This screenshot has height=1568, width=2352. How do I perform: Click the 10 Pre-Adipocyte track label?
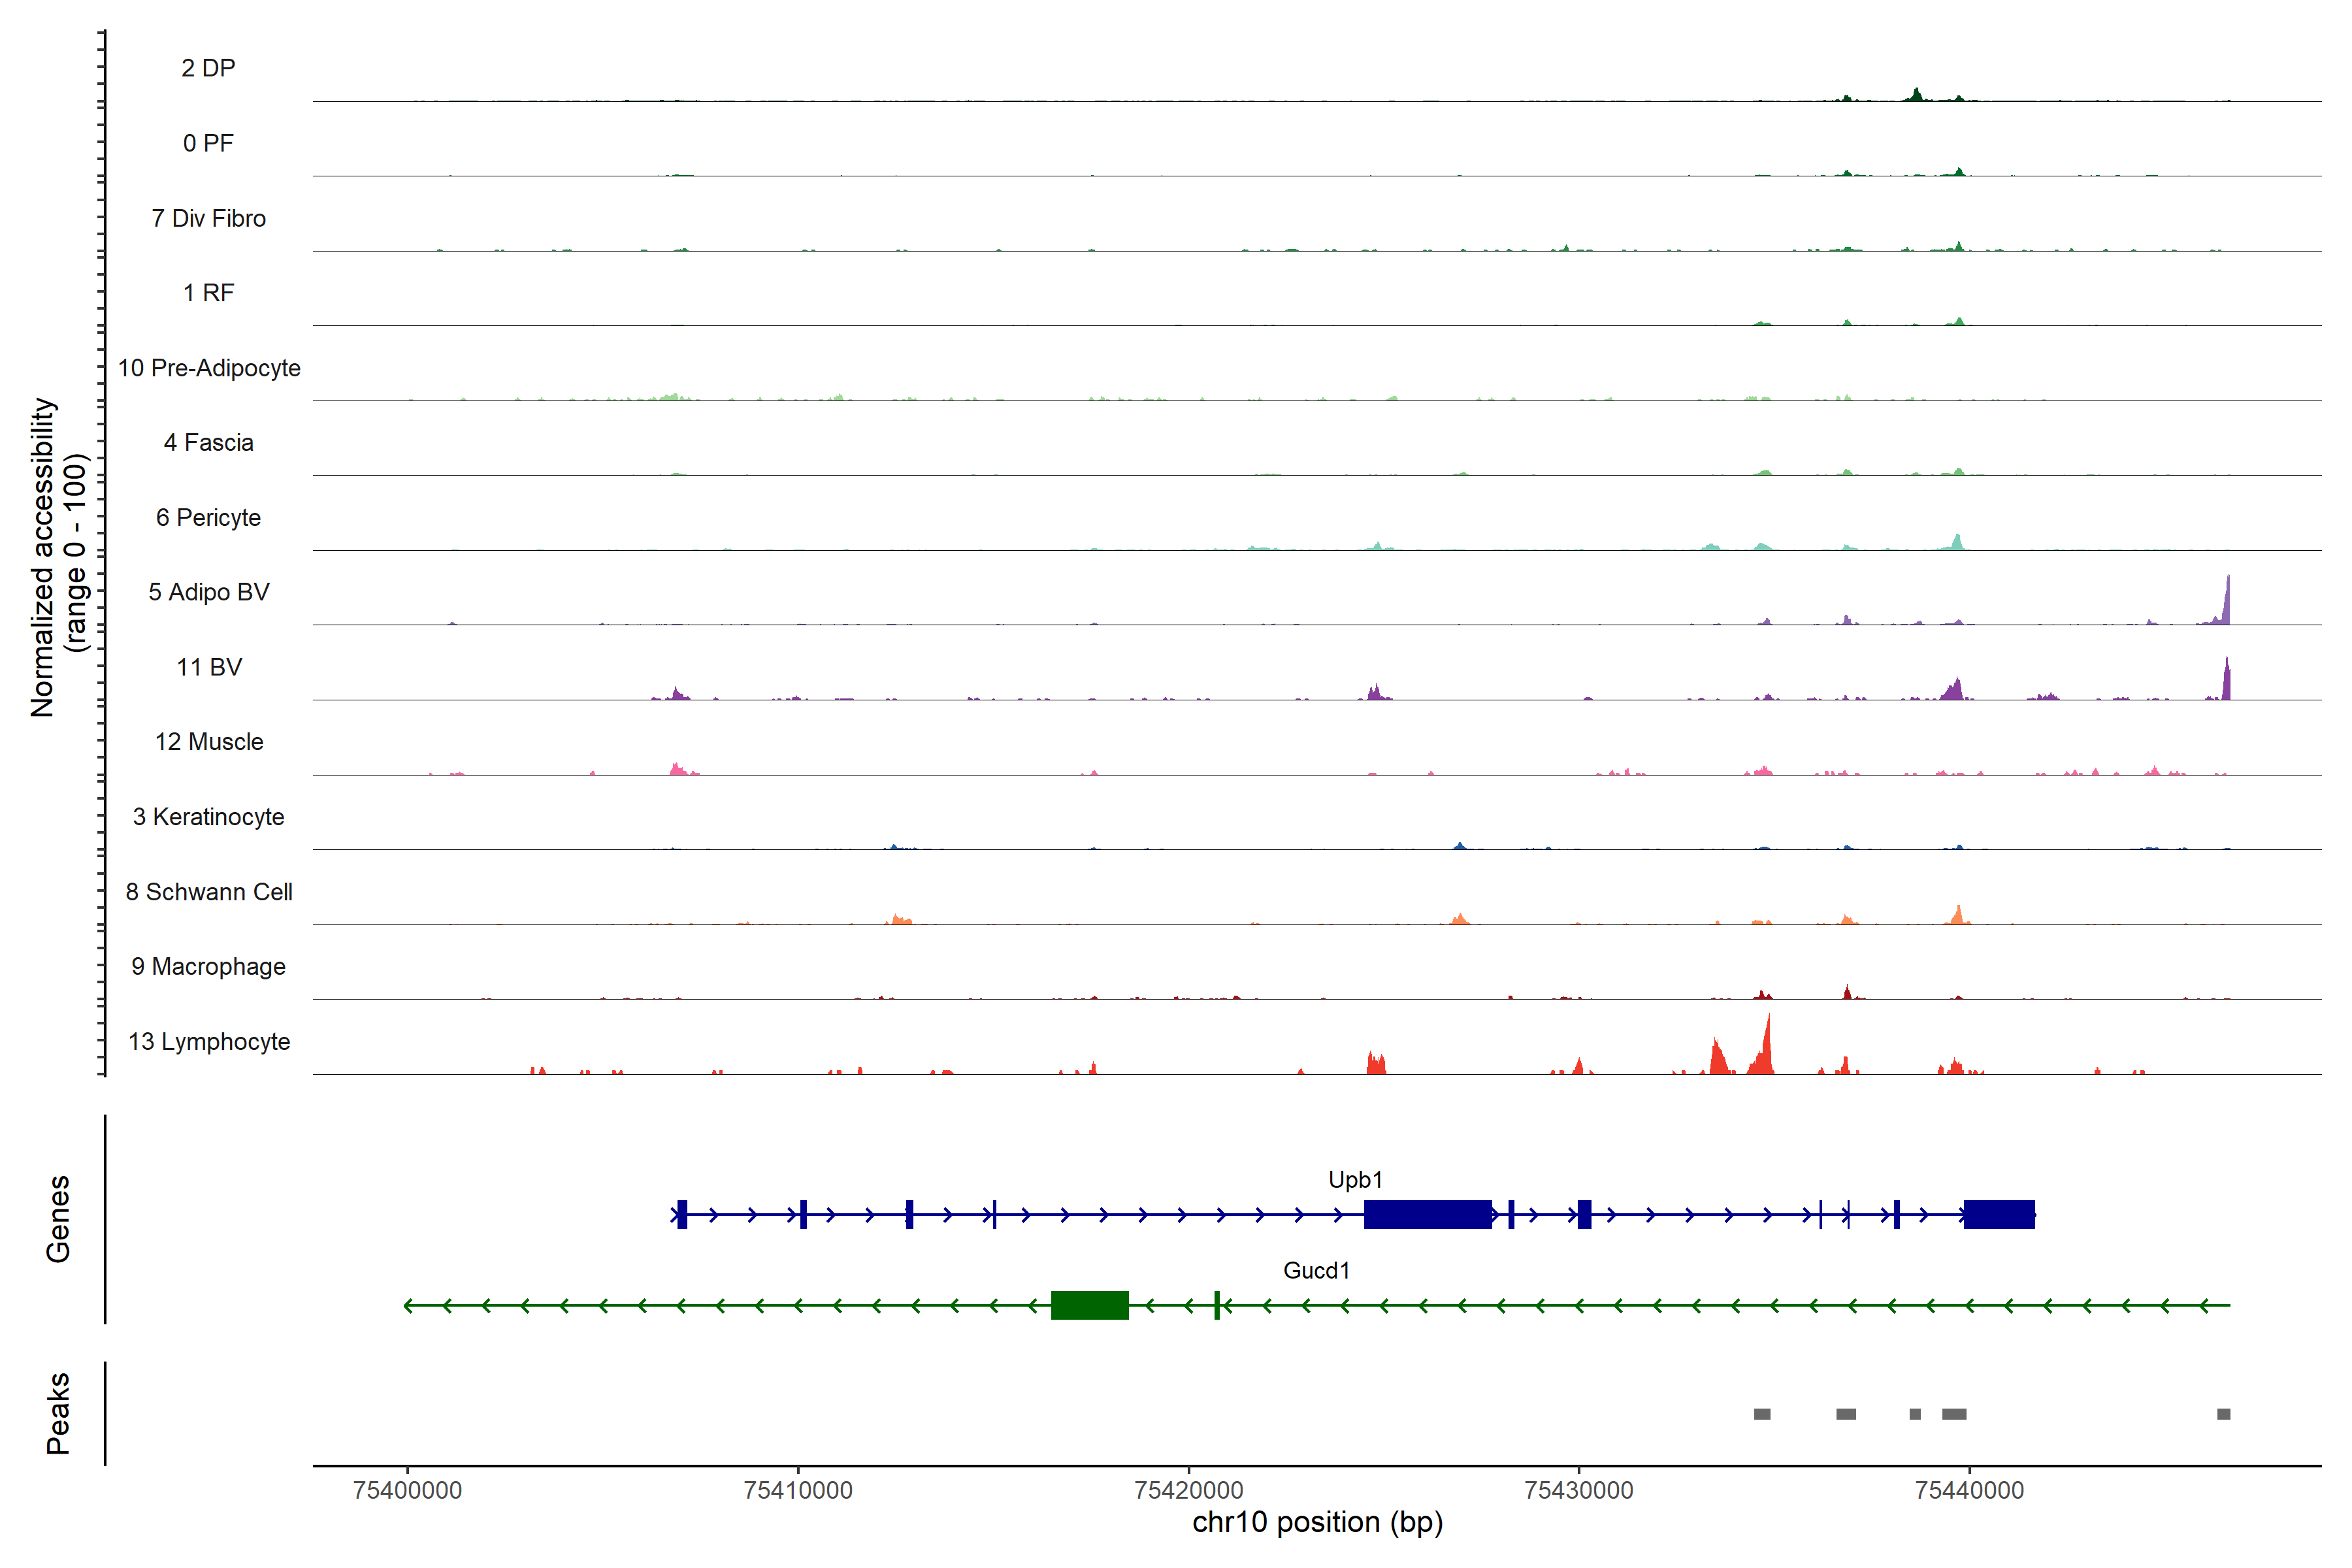pos(209,368)
